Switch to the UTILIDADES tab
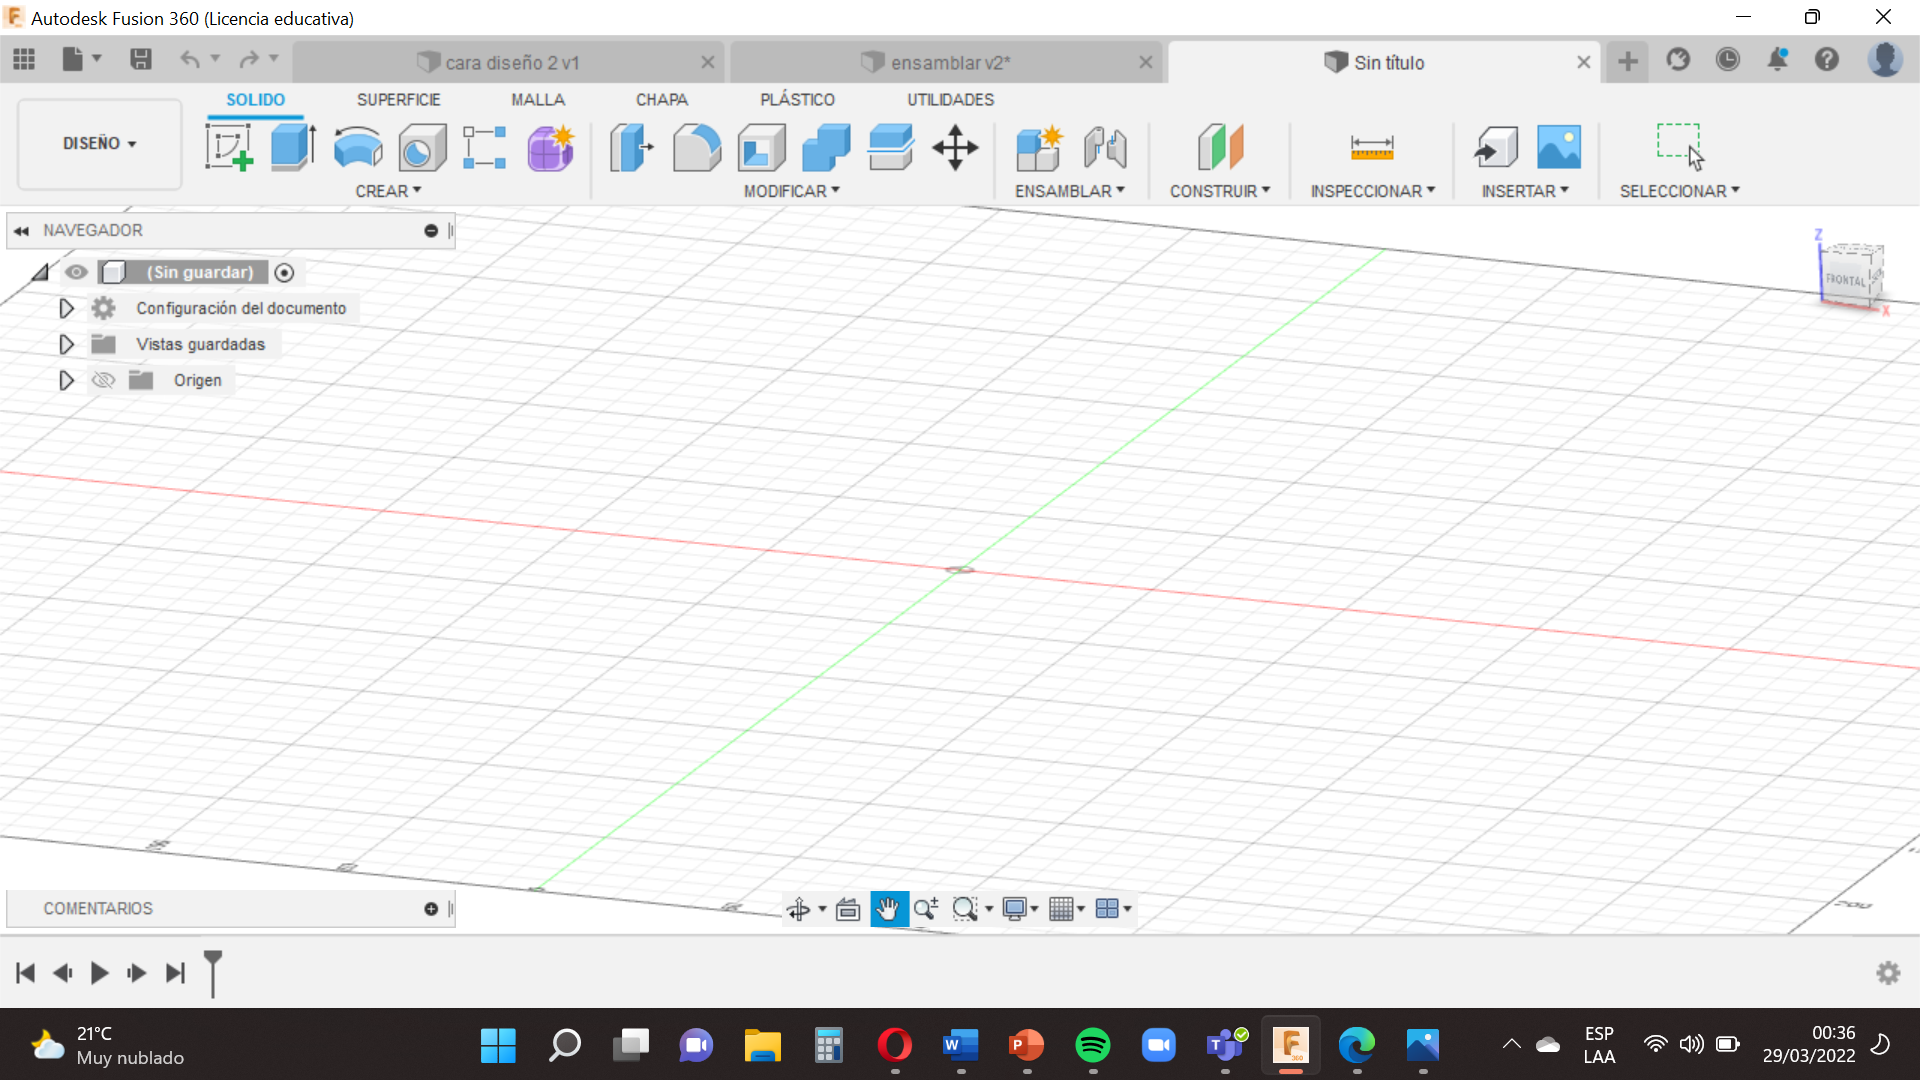 point(951,100)
